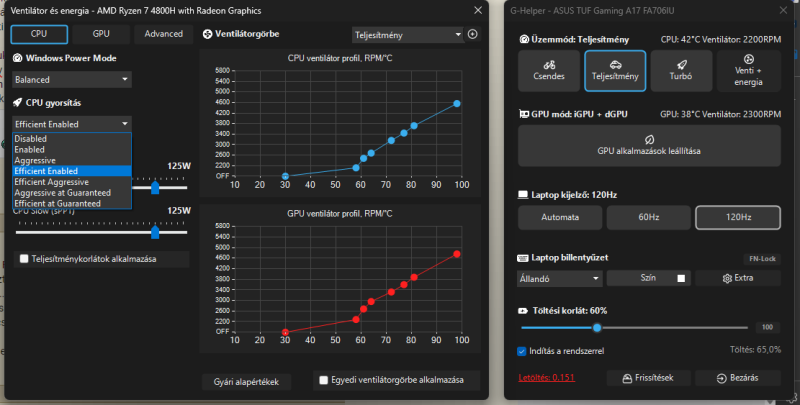Click the Töltési korlát battery icon

point(523,311)
